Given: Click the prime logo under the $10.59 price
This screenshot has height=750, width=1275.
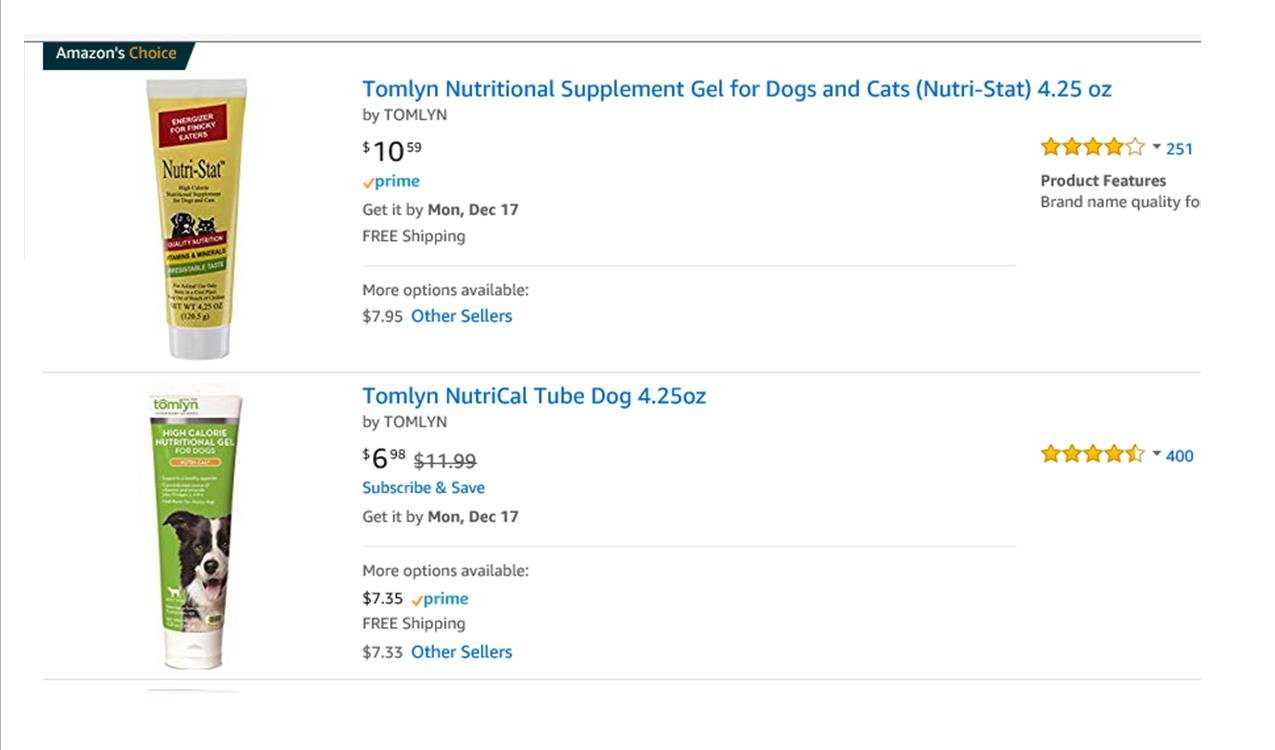Looking at the screenshot, I should coord(391,182).
